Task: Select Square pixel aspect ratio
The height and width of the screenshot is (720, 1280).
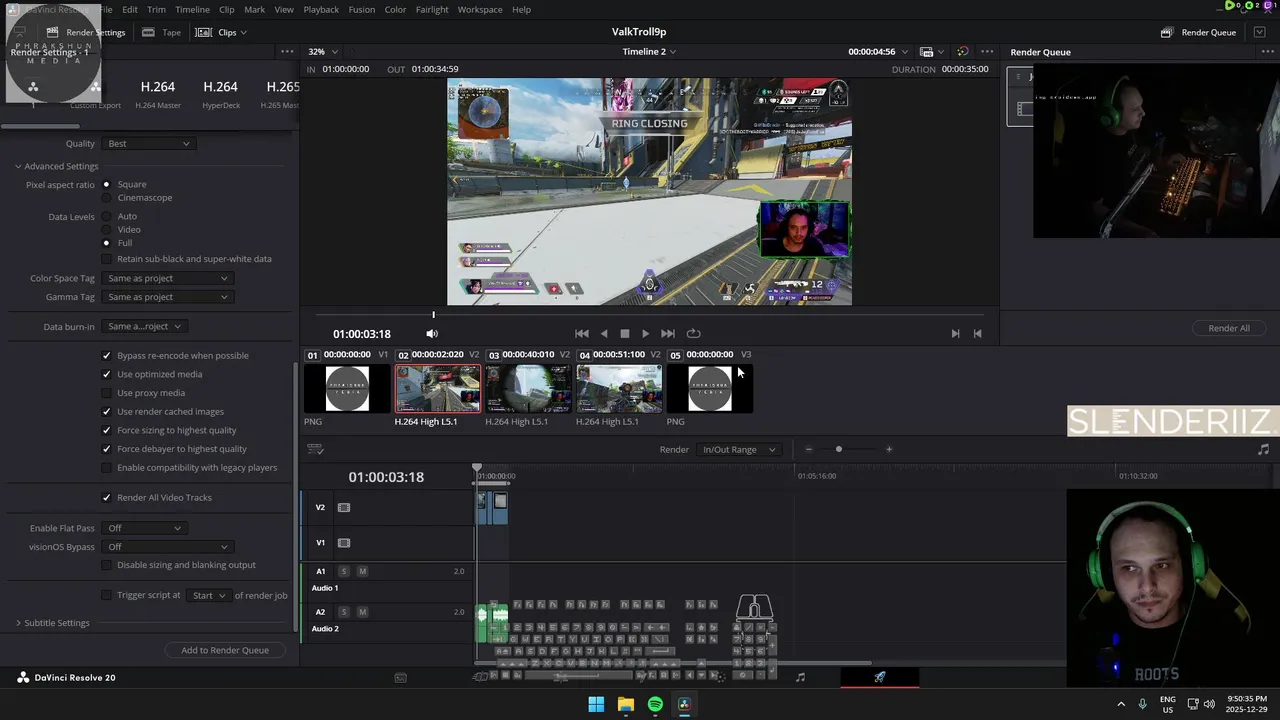Action: [107, 185]
